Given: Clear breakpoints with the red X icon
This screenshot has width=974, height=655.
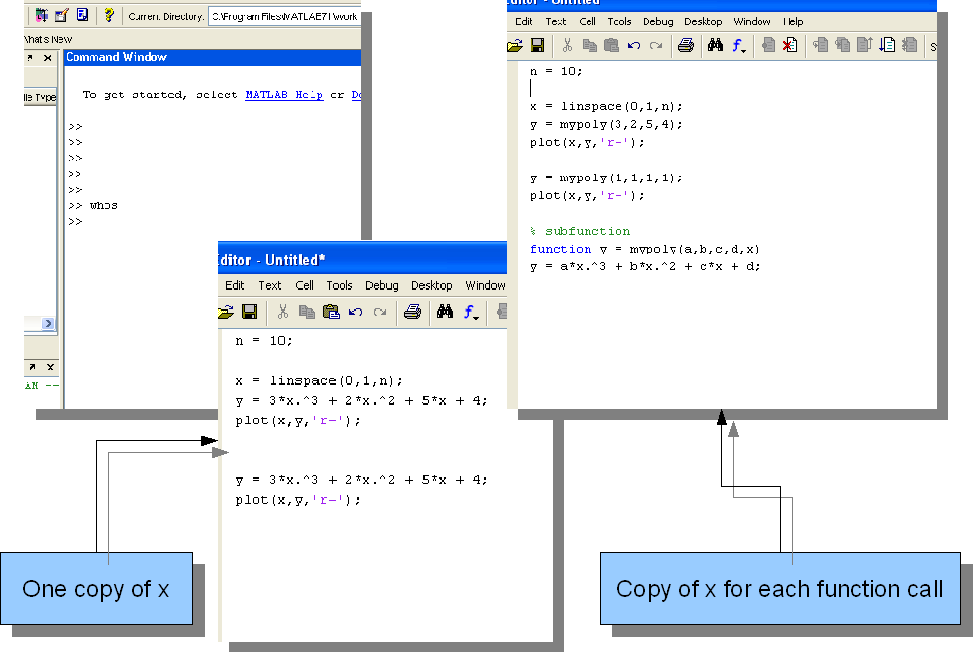Looking at the screenshot, I should click(x=790, y=45).
